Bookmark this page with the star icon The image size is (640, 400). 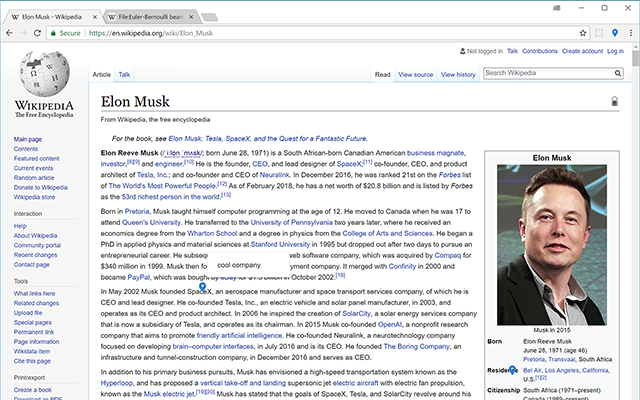tap(583, 33)
